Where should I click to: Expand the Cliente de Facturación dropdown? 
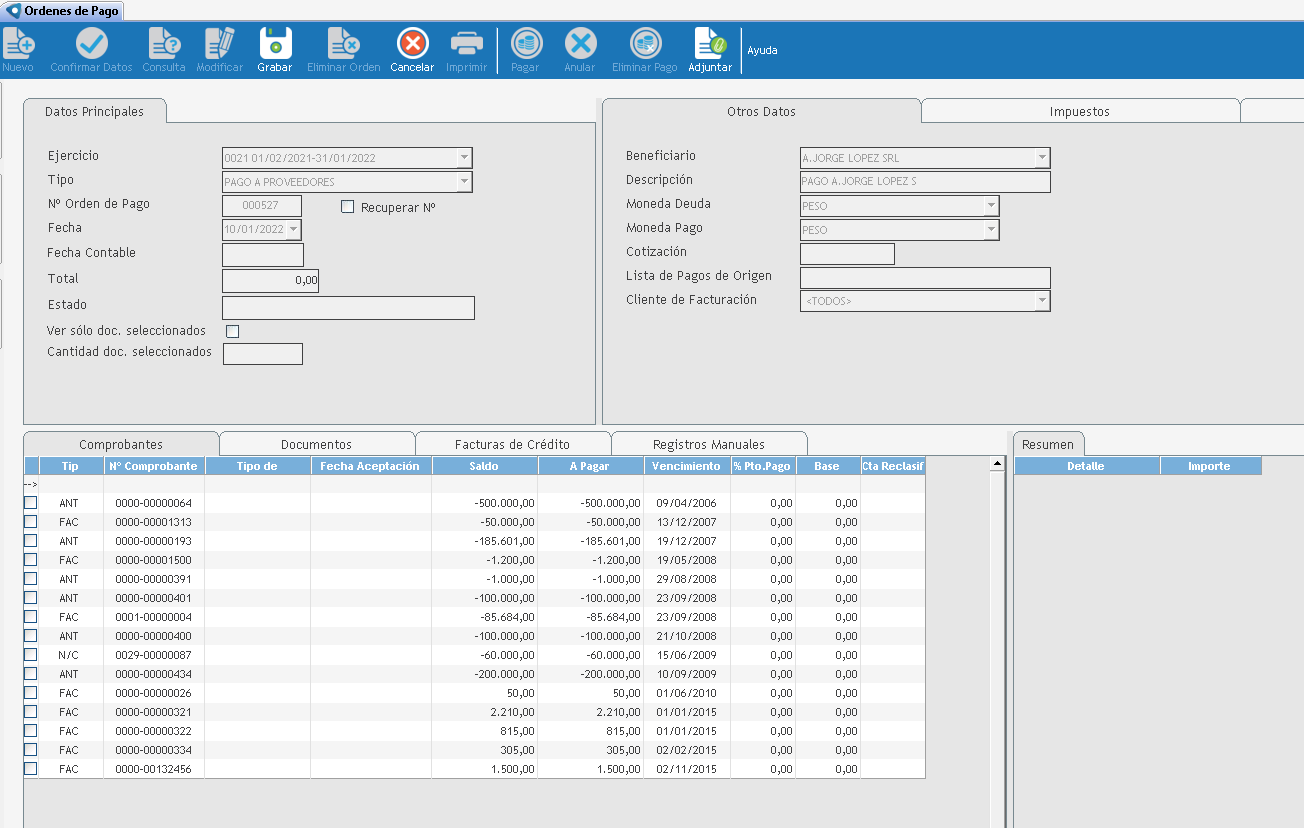tap(1042, 301)
